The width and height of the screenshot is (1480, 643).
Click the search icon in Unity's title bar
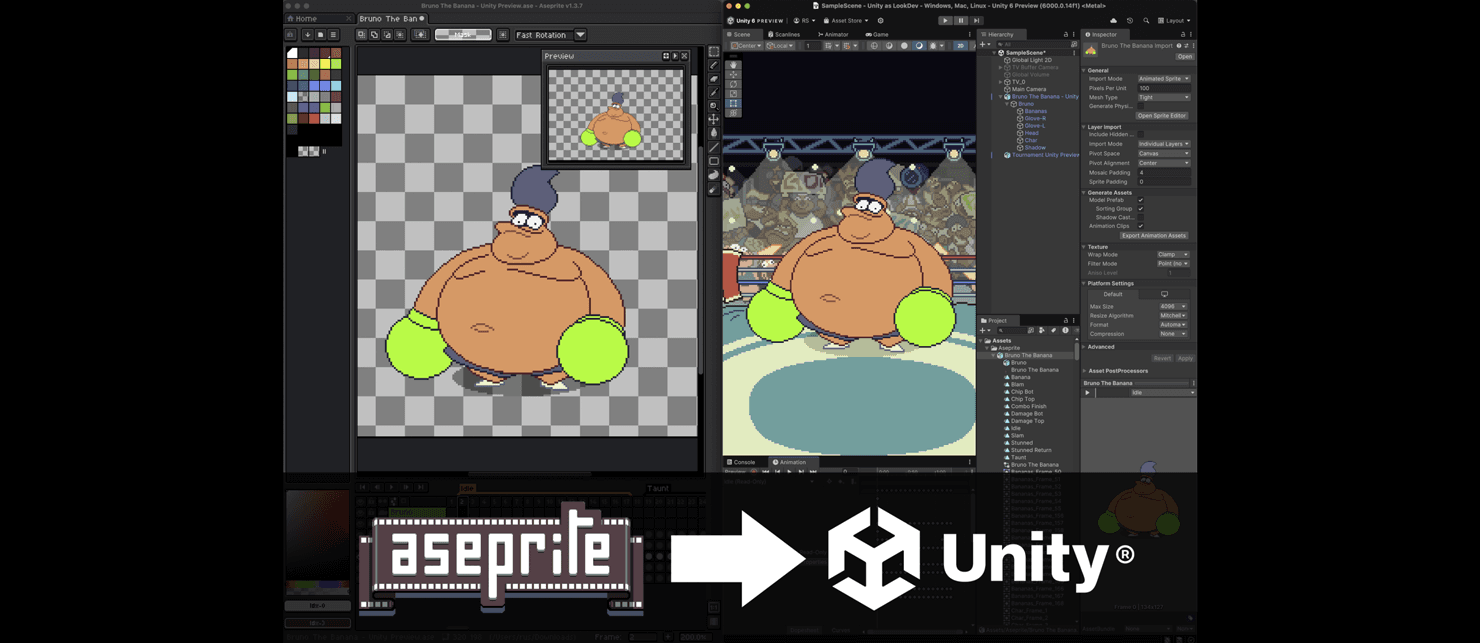(x=1146, y=19)
